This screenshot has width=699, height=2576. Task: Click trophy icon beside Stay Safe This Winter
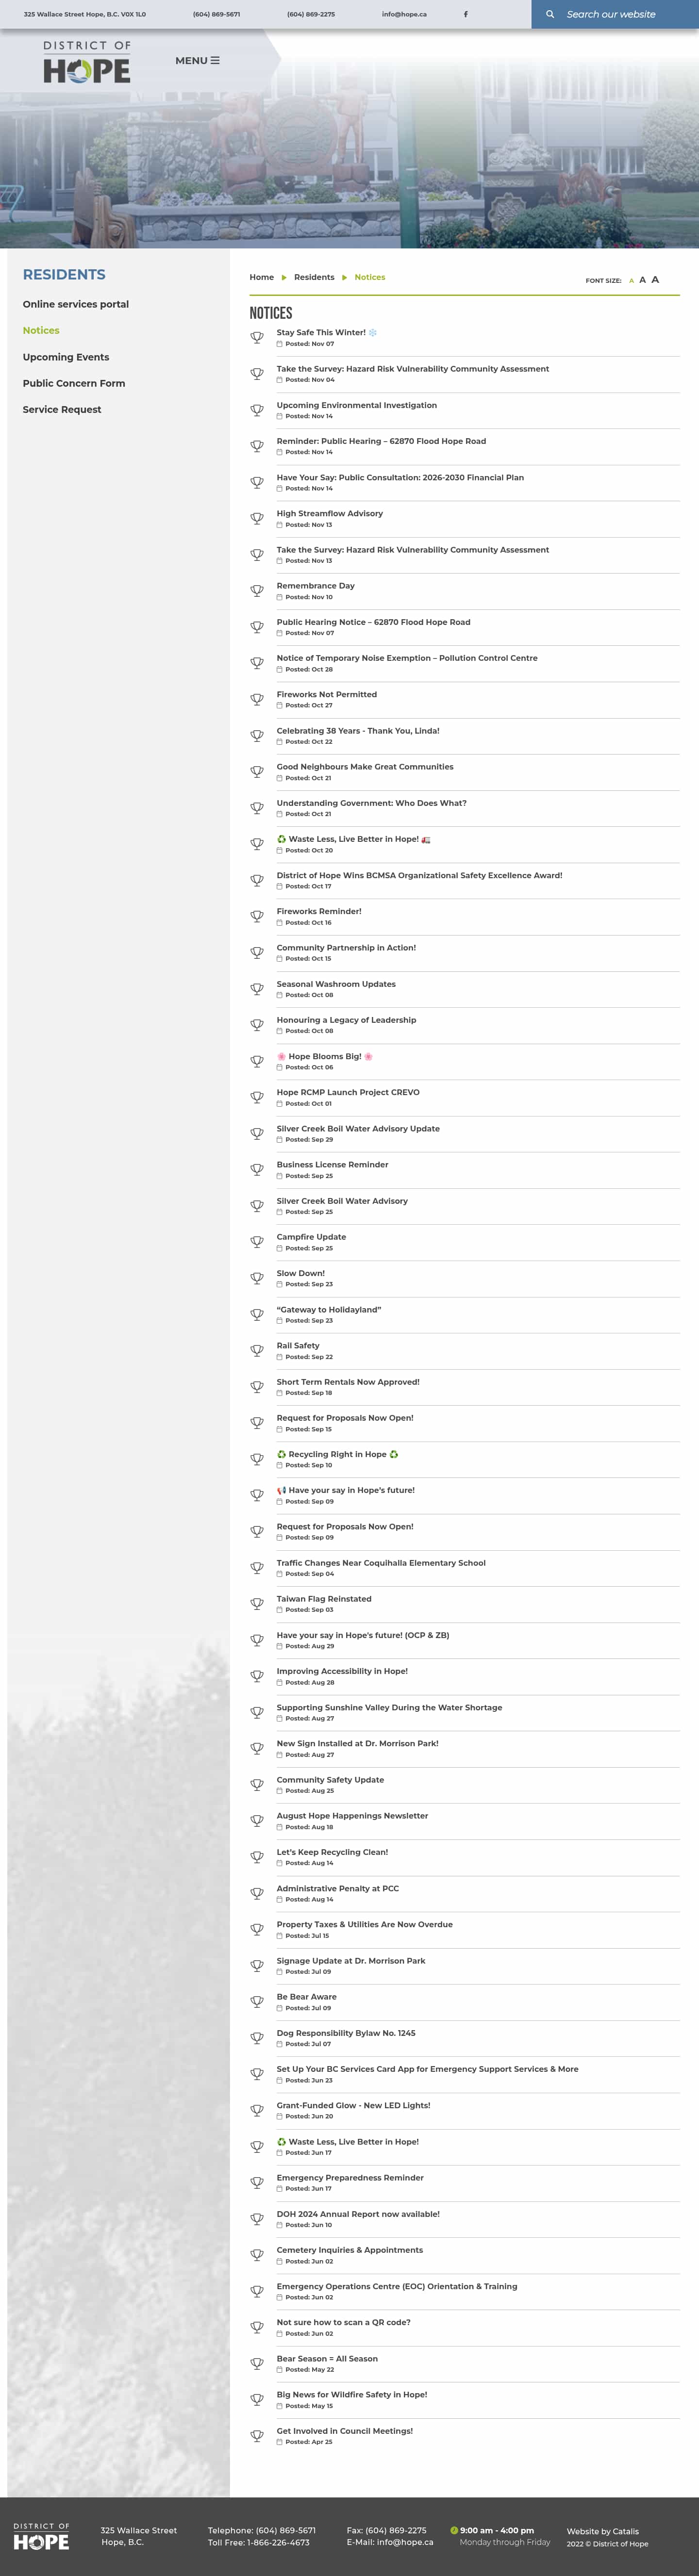(257, 338)
